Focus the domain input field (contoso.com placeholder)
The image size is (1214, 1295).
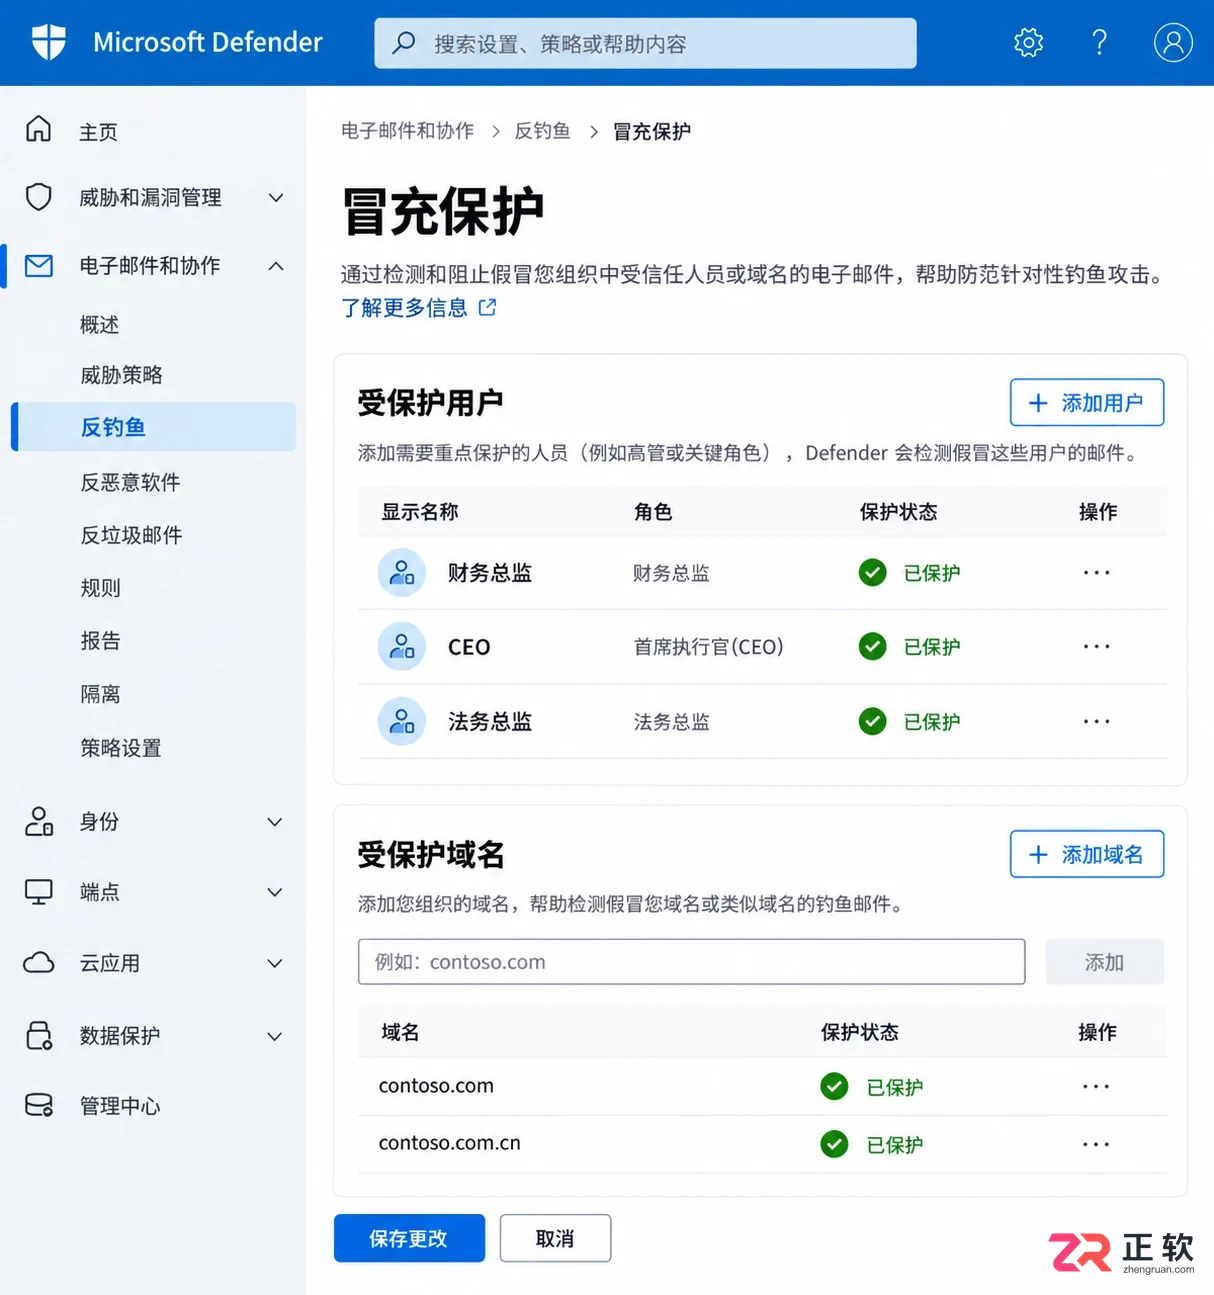(x=692, y=962)
